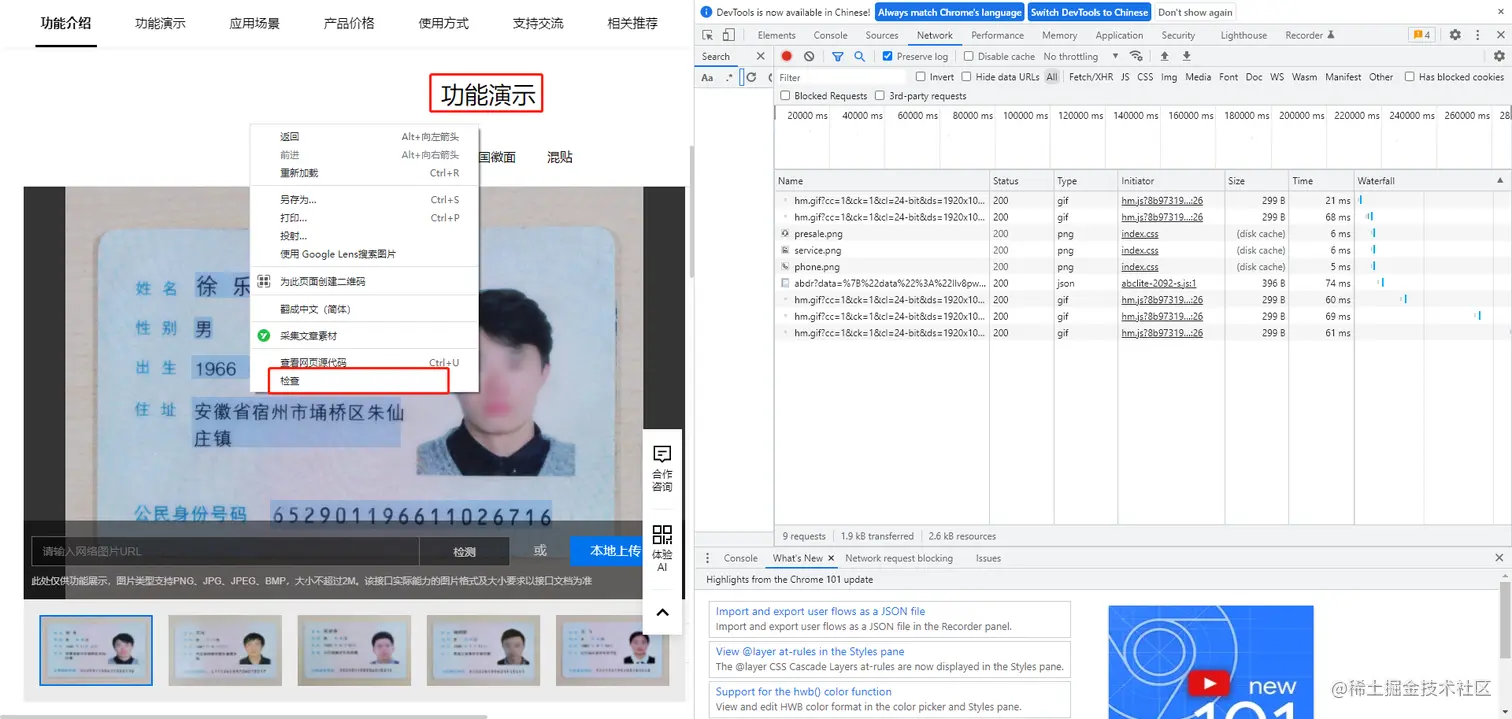Screen dimensions: 1512x719
Task: Sort requests by the Status column header
Action: [1022, 181]
